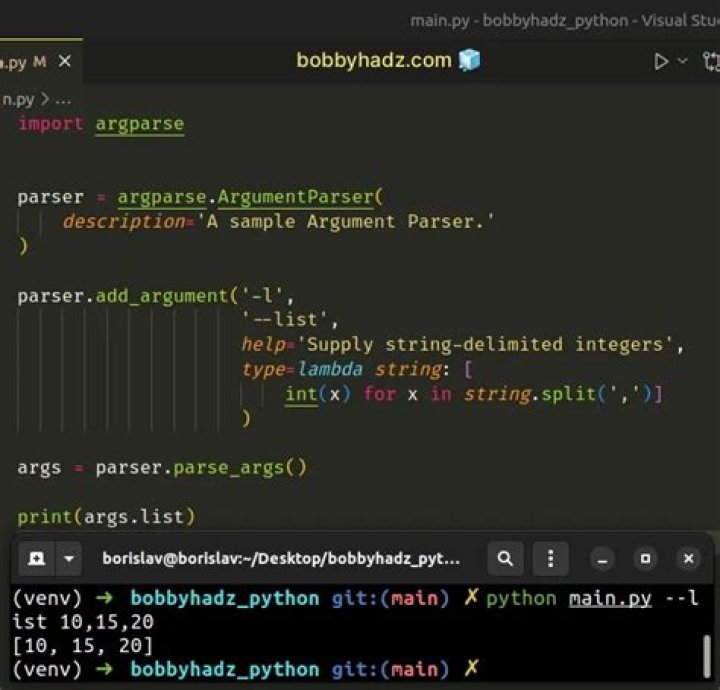Open run options dropdown beside play icon
Viewport: 720px width, 690px height.
(x=683, y=61)
